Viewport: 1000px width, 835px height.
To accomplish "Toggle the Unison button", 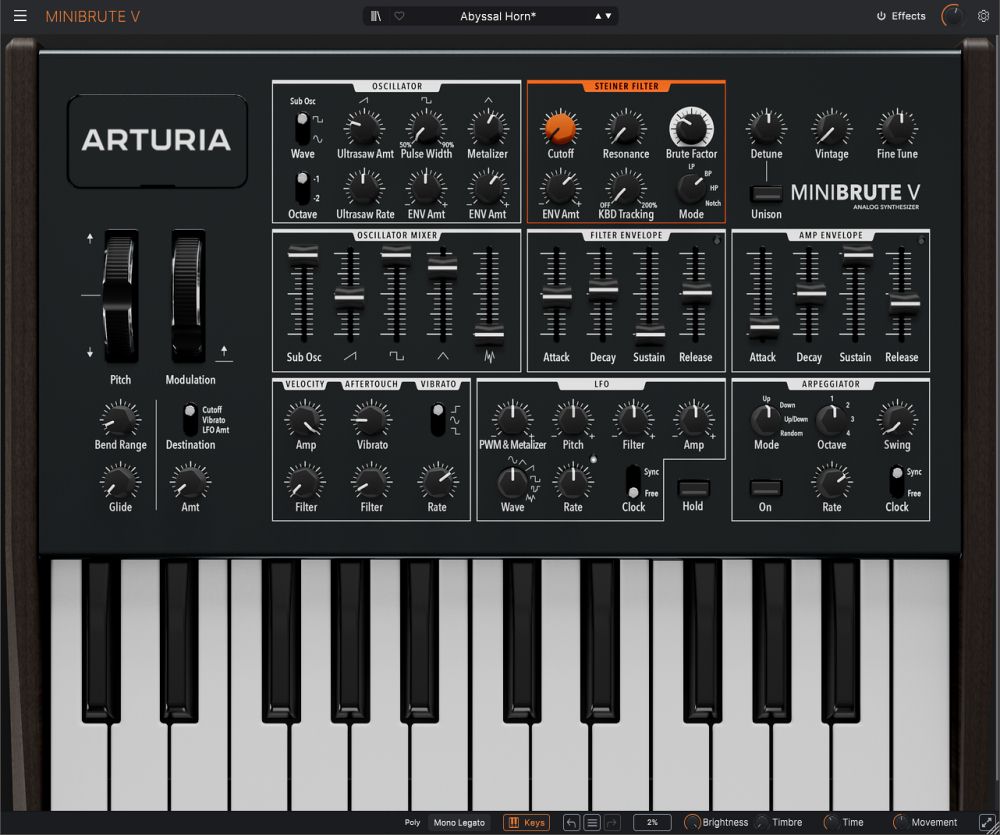I will [x=766, y=193].
